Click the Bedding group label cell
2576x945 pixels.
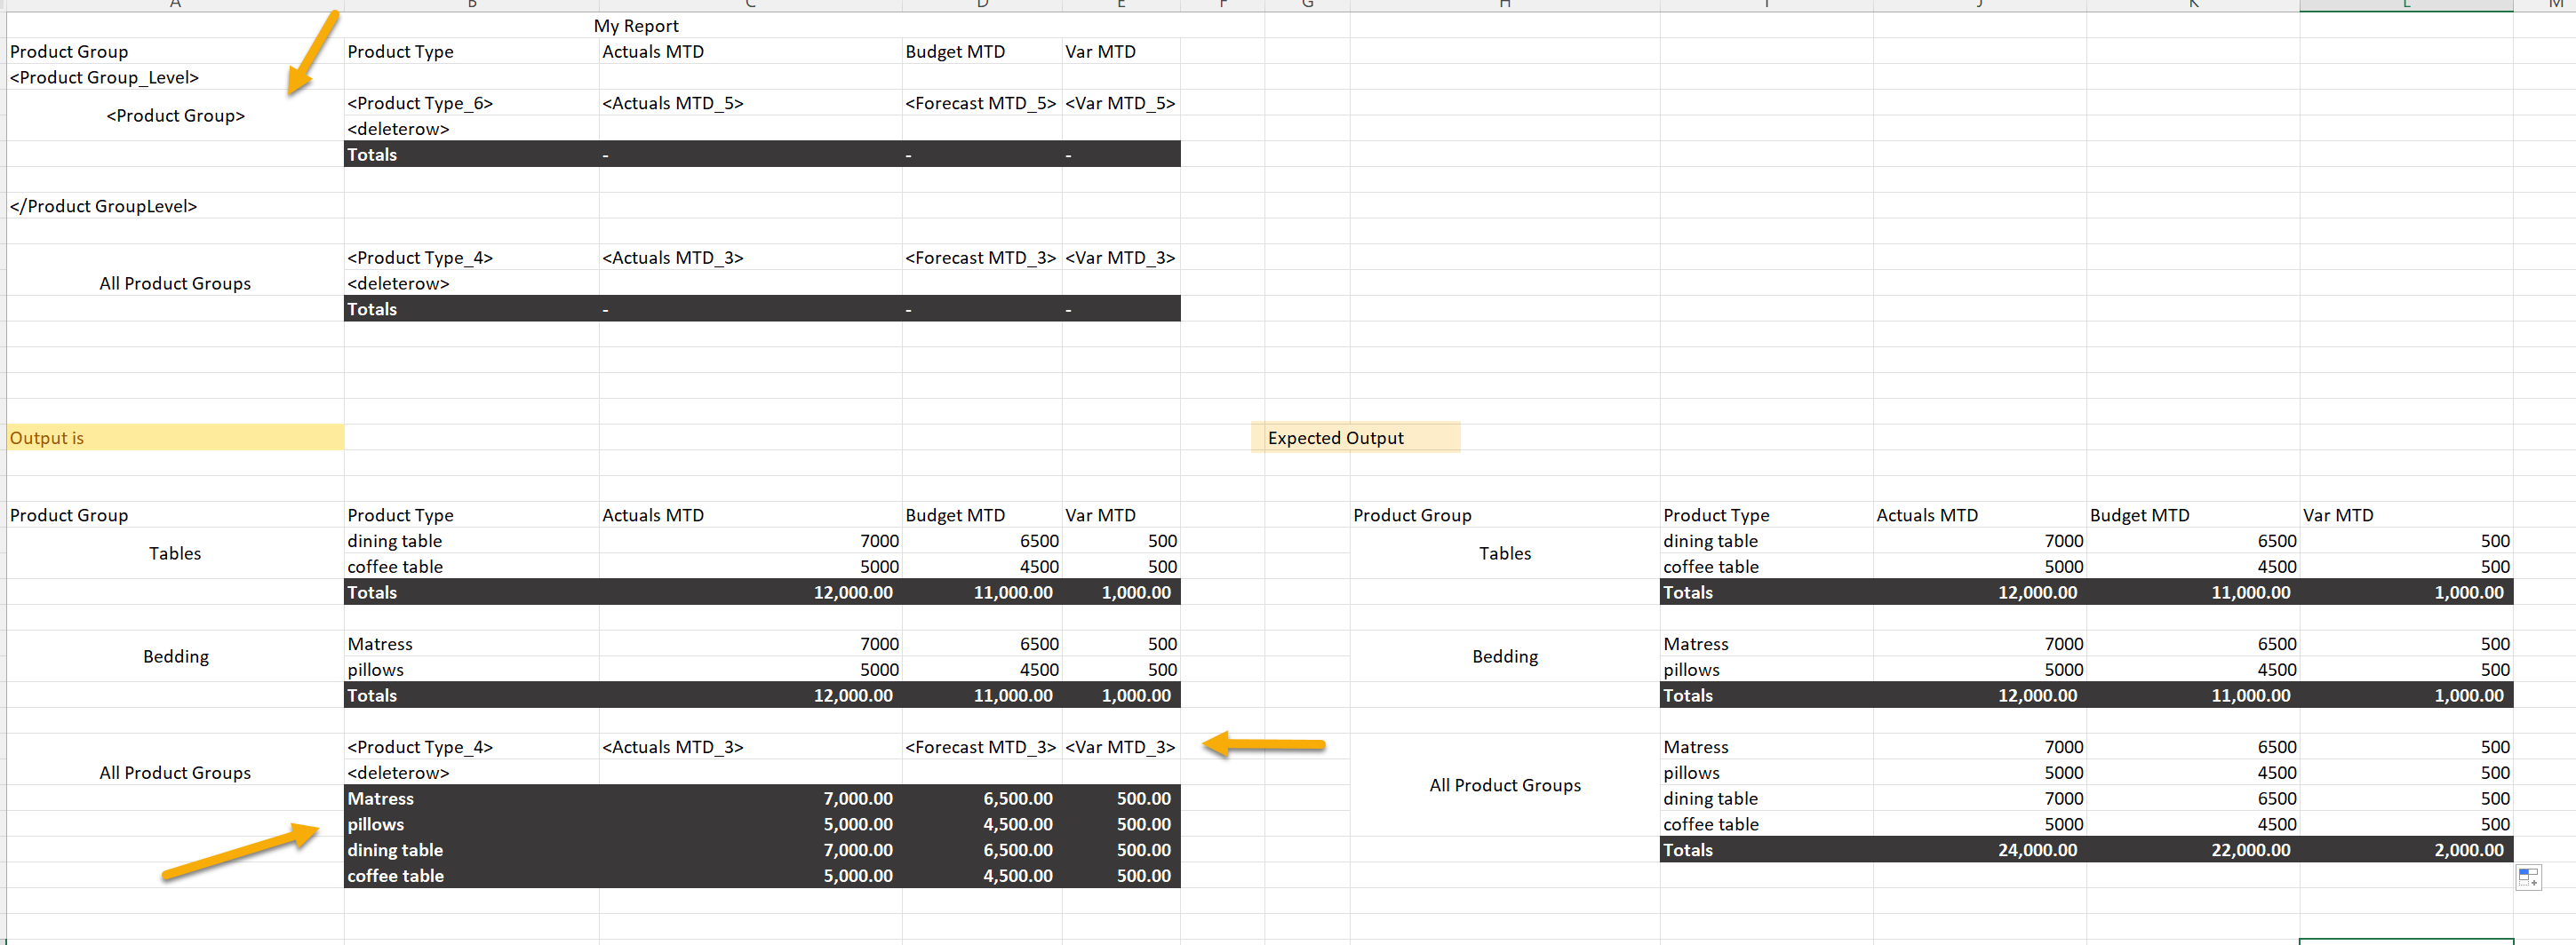pos(175,656)
